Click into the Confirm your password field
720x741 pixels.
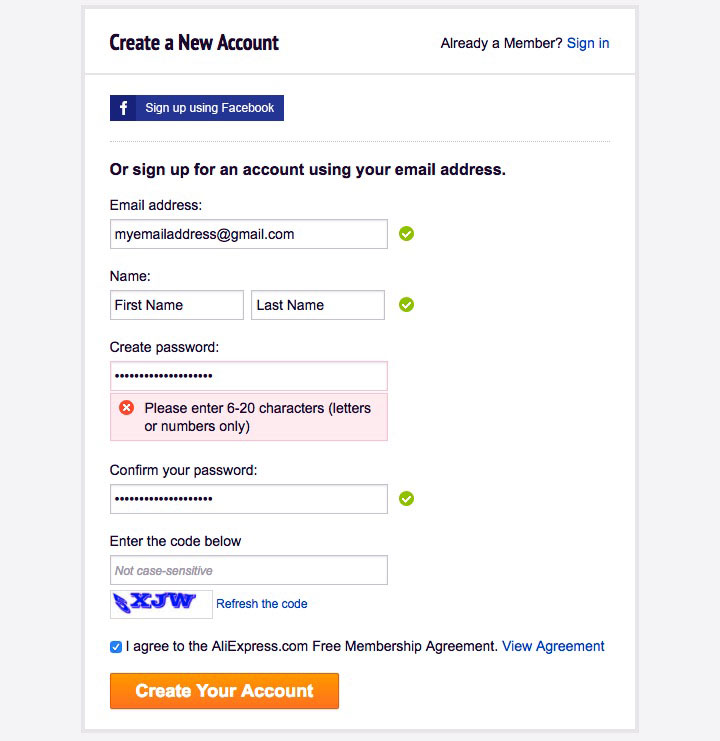click(248, 499)
